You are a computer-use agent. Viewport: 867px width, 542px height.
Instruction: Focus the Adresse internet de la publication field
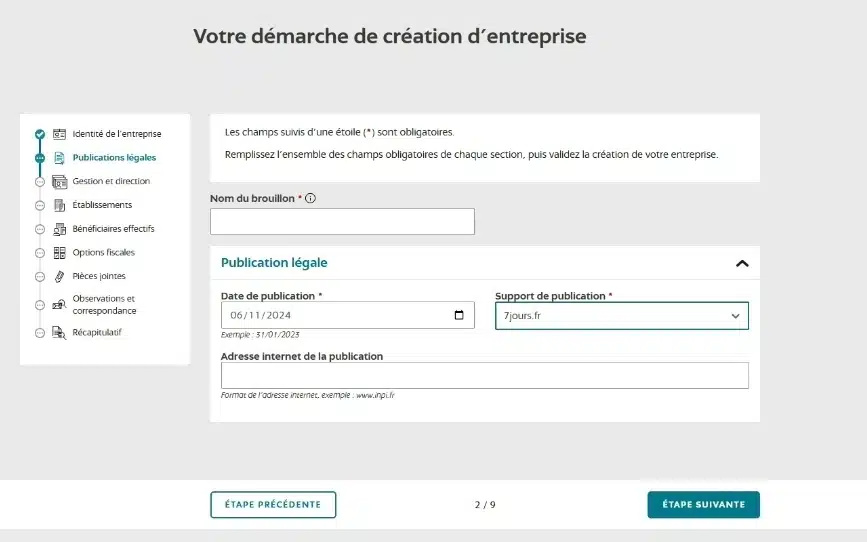tap(485, 376)
